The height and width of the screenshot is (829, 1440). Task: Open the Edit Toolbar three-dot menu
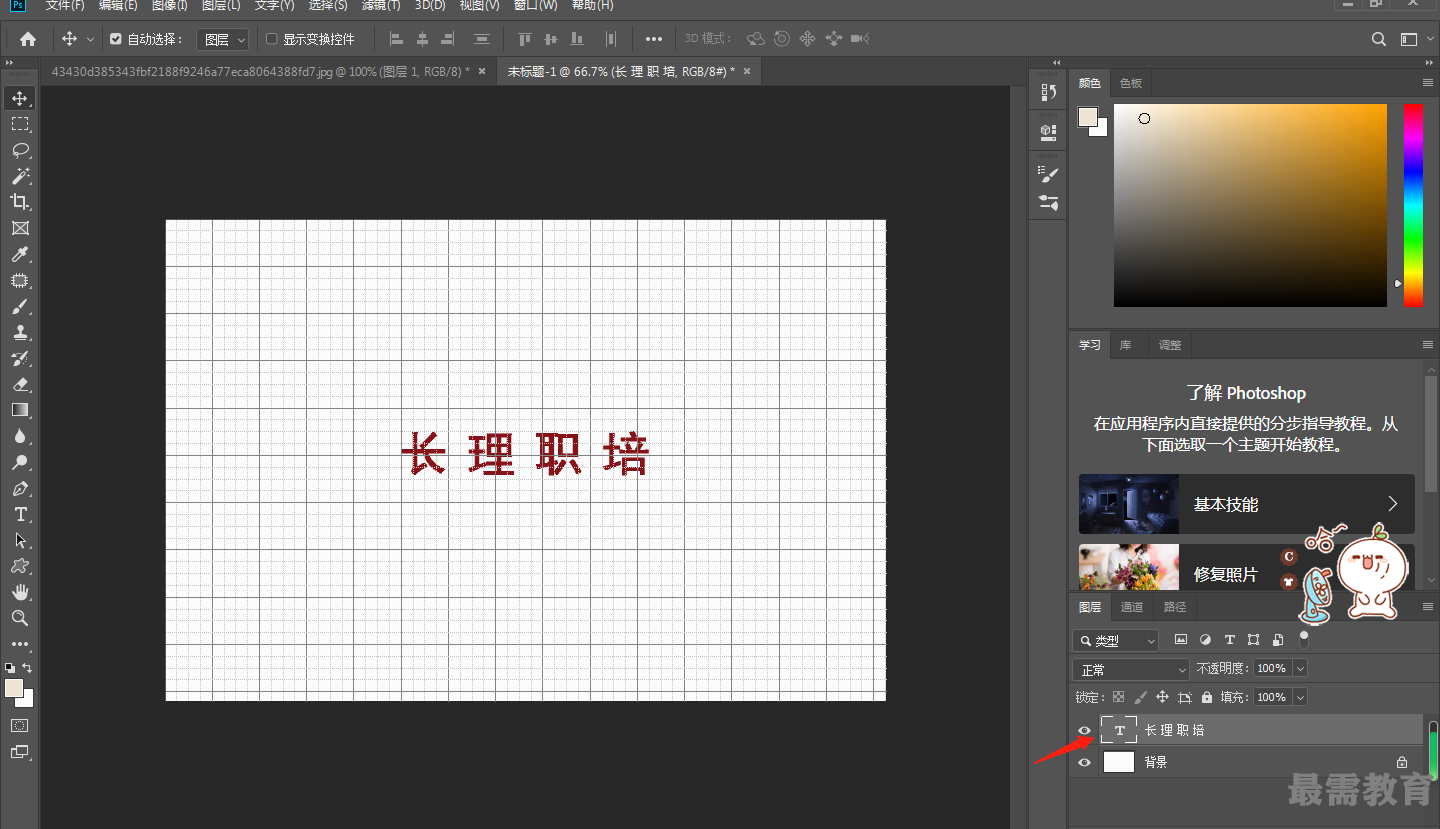pyautogui.click(x=20, y=644)
